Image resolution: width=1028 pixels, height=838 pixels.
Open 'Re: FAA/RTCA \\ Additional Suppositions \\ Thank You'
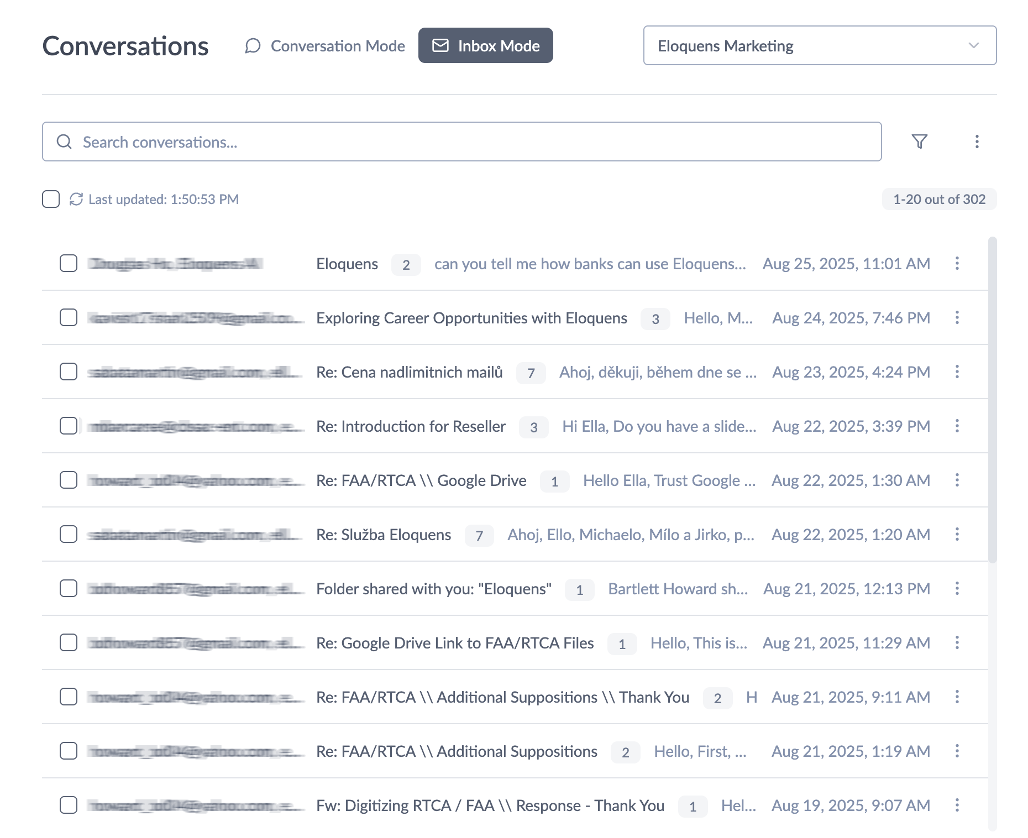coord(502,697)
